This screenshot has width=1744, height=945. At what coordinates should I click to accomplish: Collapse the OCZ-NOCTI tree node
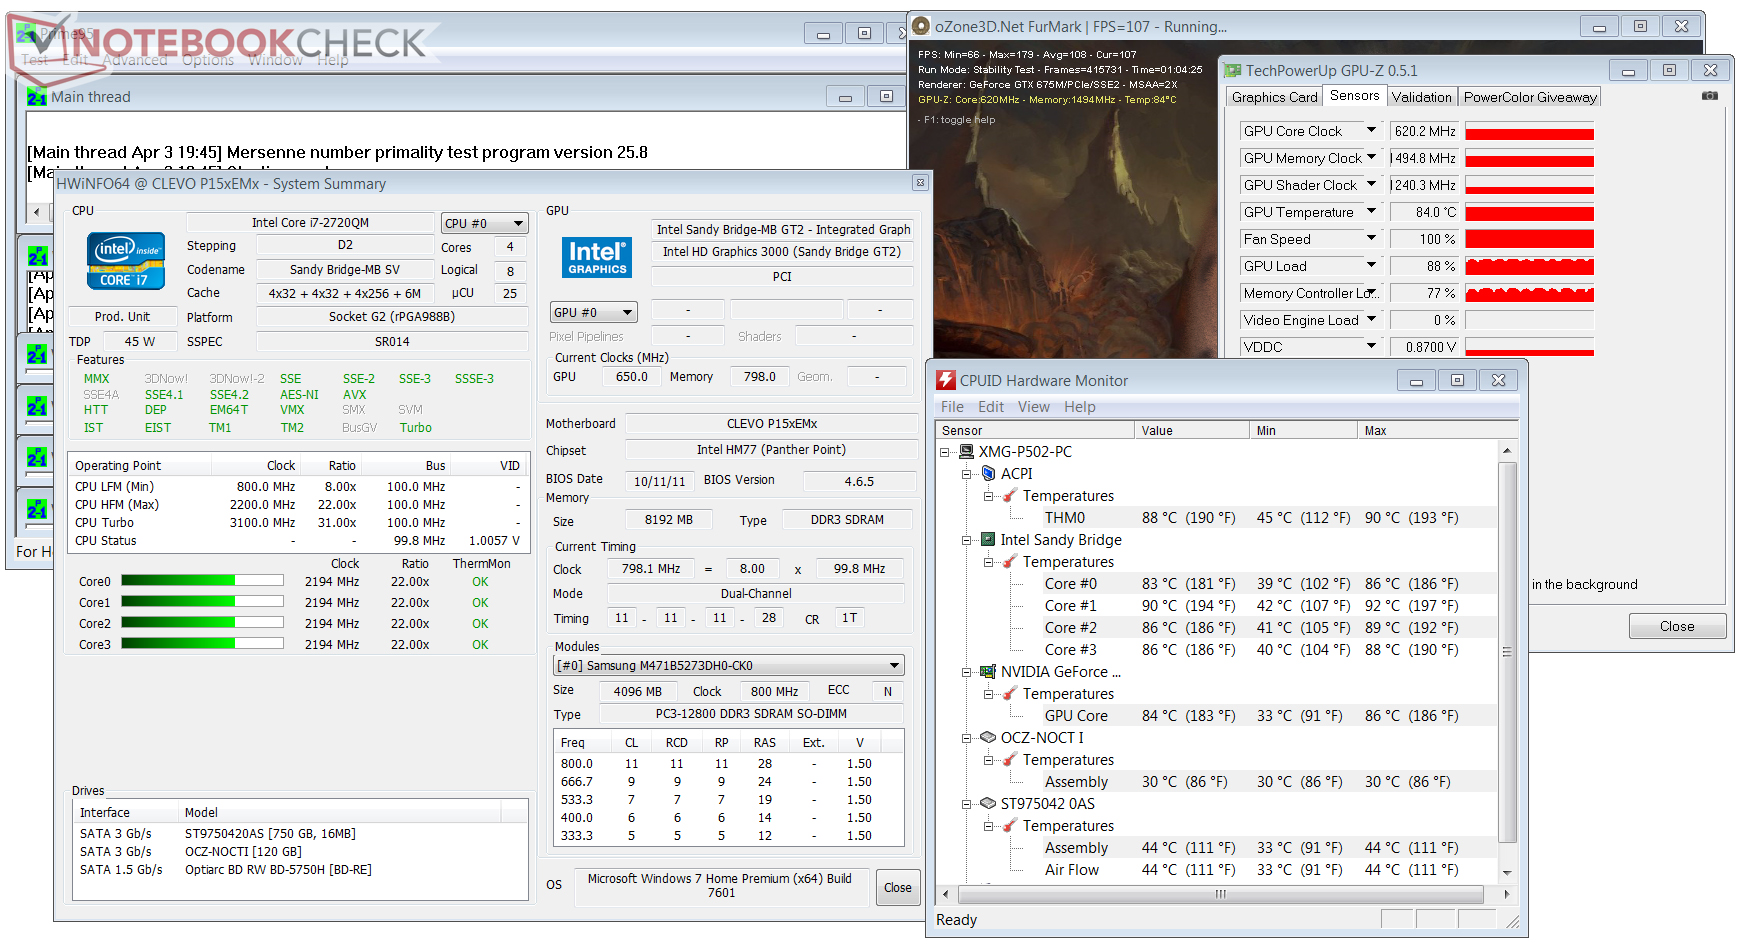[967, 738]
